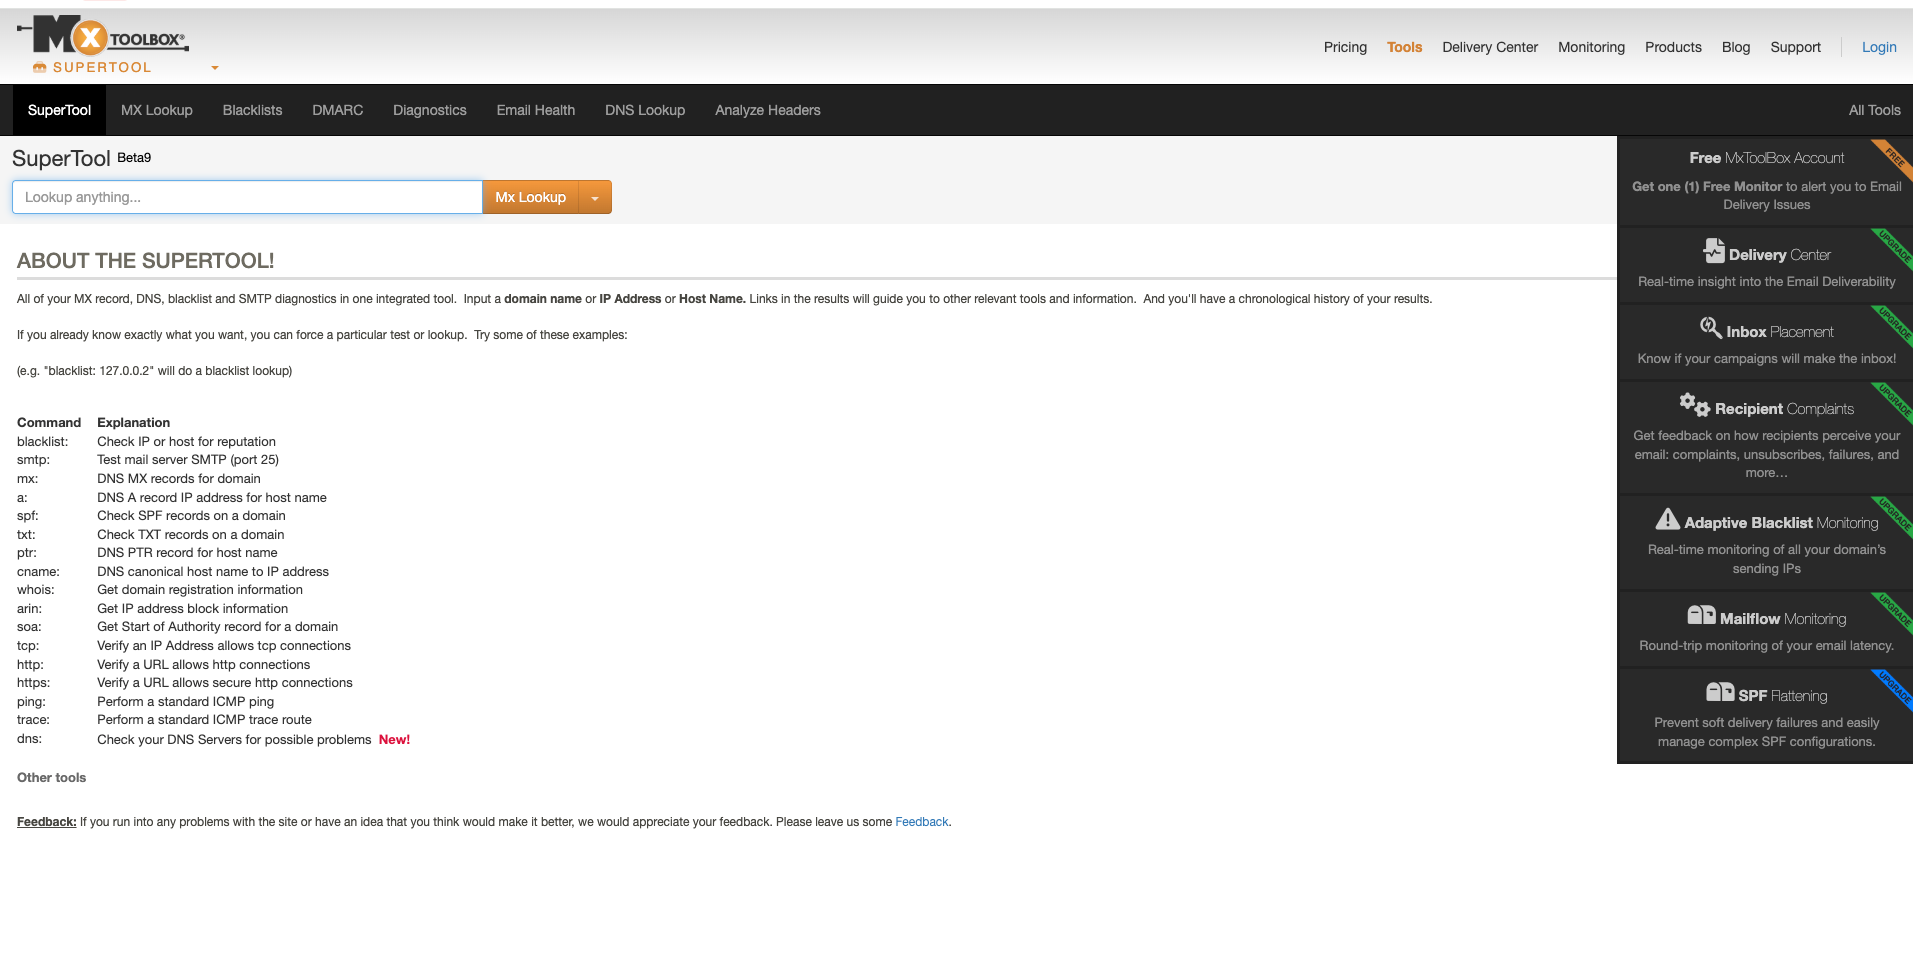Click the Inbox Placement magnifier icon
The width and height of the screenshot is (1913, 957).
[1710, 328]
